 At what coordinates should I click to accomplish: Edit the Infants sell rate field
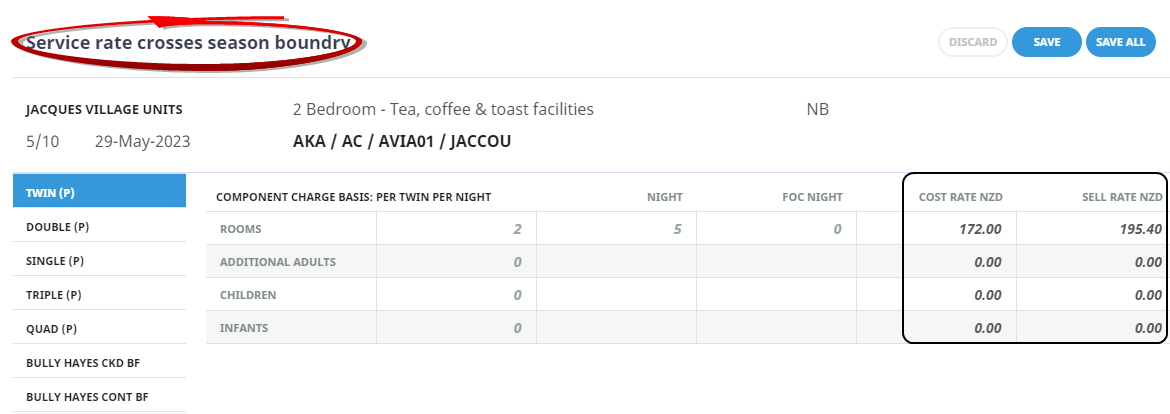point(1090,327)
